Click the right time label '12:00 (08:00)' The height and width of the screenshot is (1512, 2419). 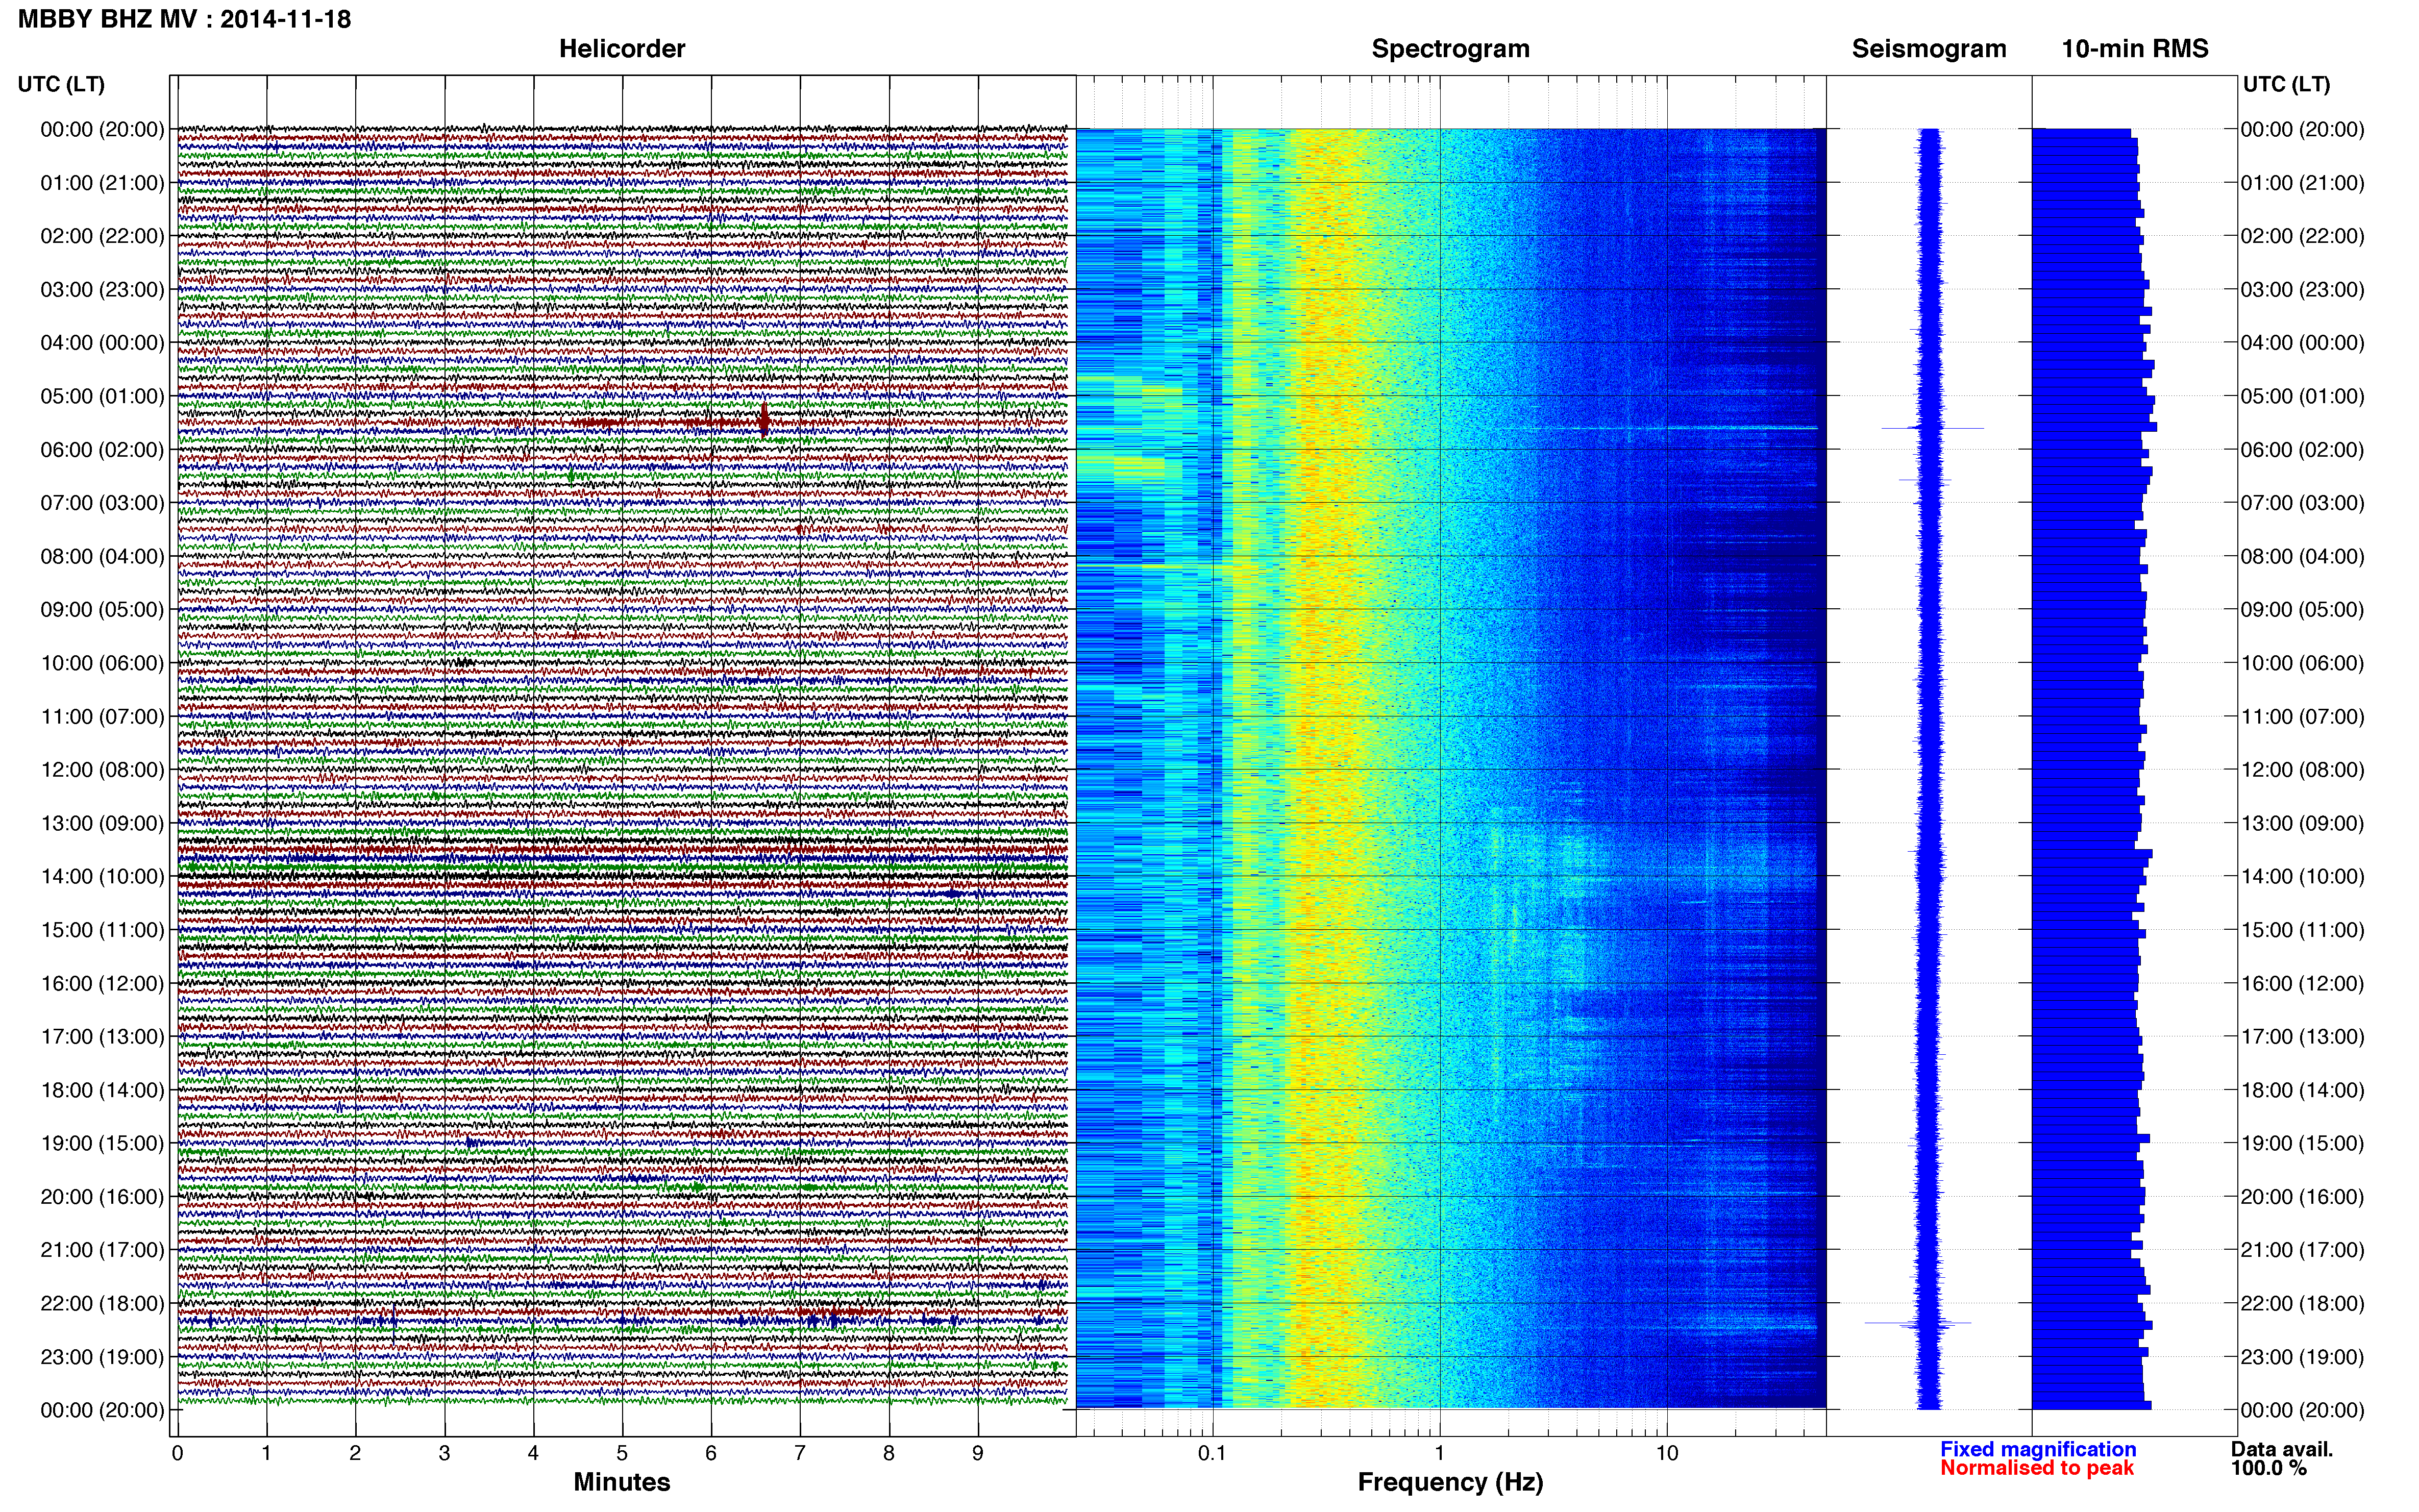[2302, 770]
